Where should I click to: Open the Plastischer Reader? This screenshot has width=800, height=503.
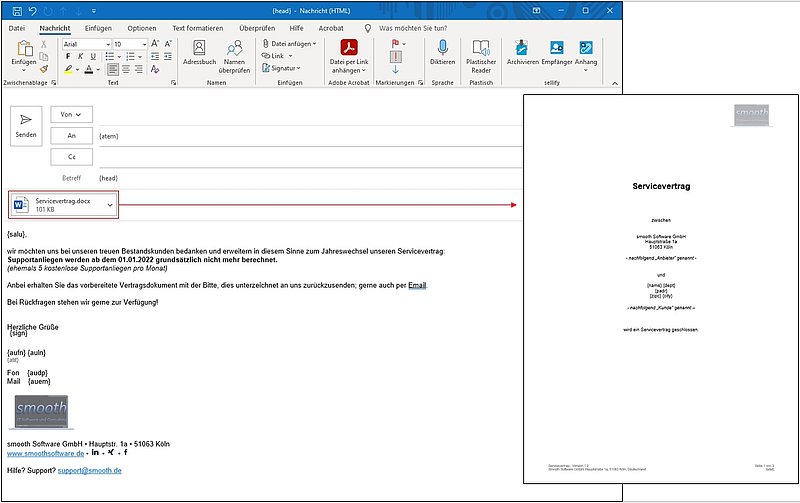pyautogui.click(x=481, y=57)
